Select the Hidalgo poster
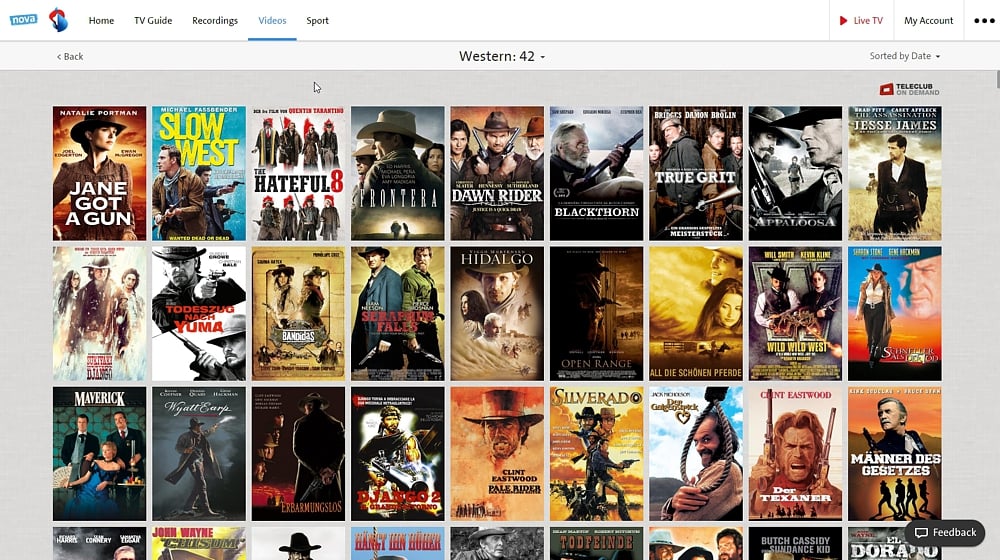 497,314
